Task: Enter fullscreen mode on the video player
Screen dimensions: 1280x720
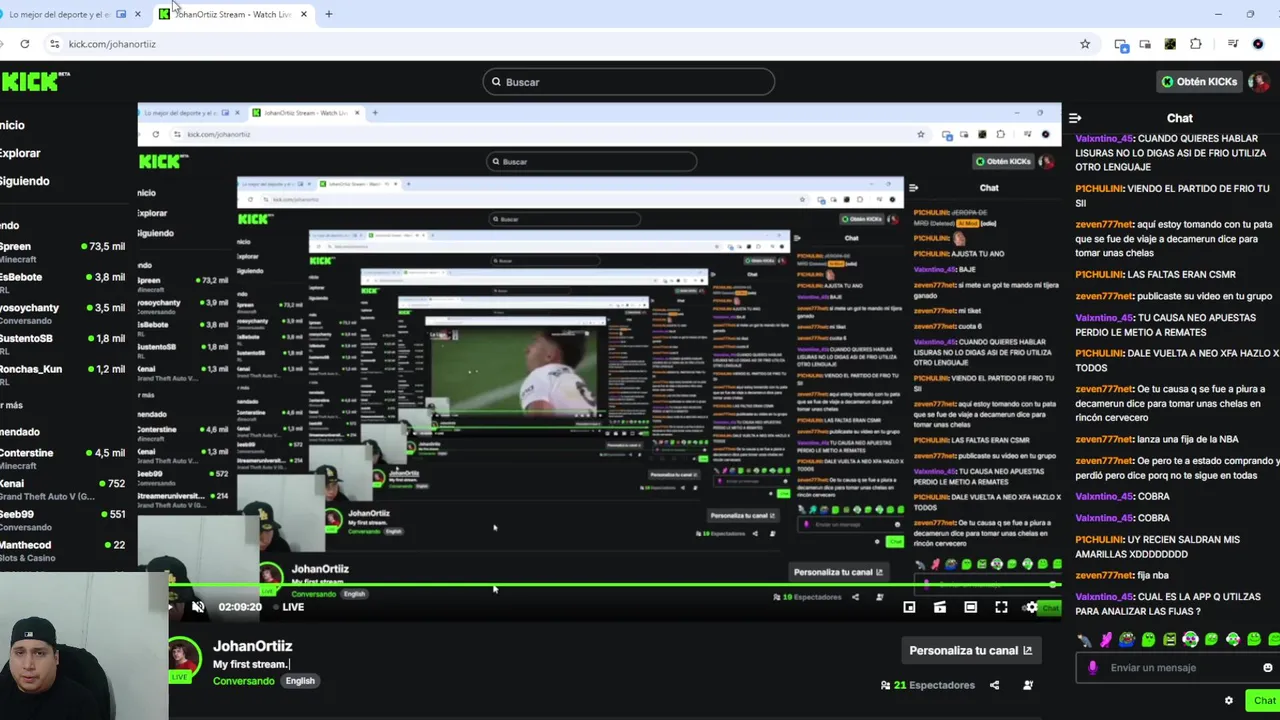Action: [1001, 607]
